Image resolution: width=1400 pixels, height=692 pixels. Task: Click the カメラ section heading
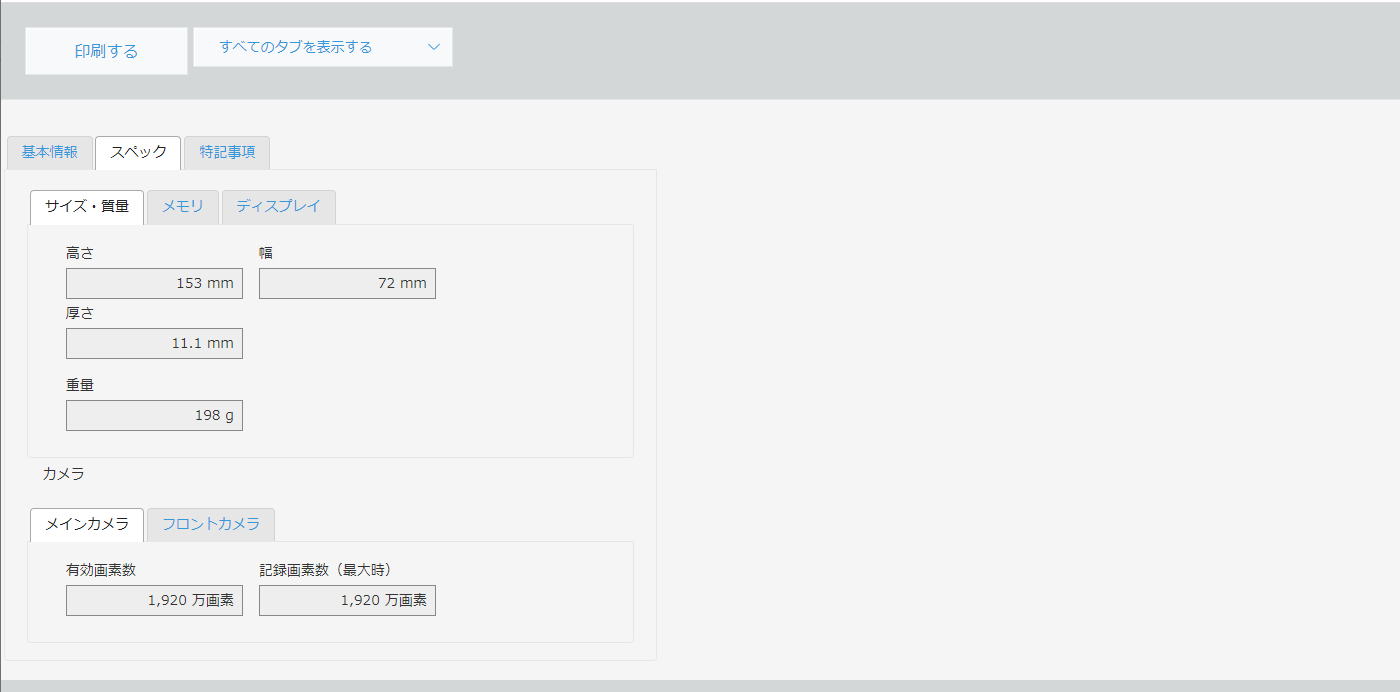coord(63,474)
